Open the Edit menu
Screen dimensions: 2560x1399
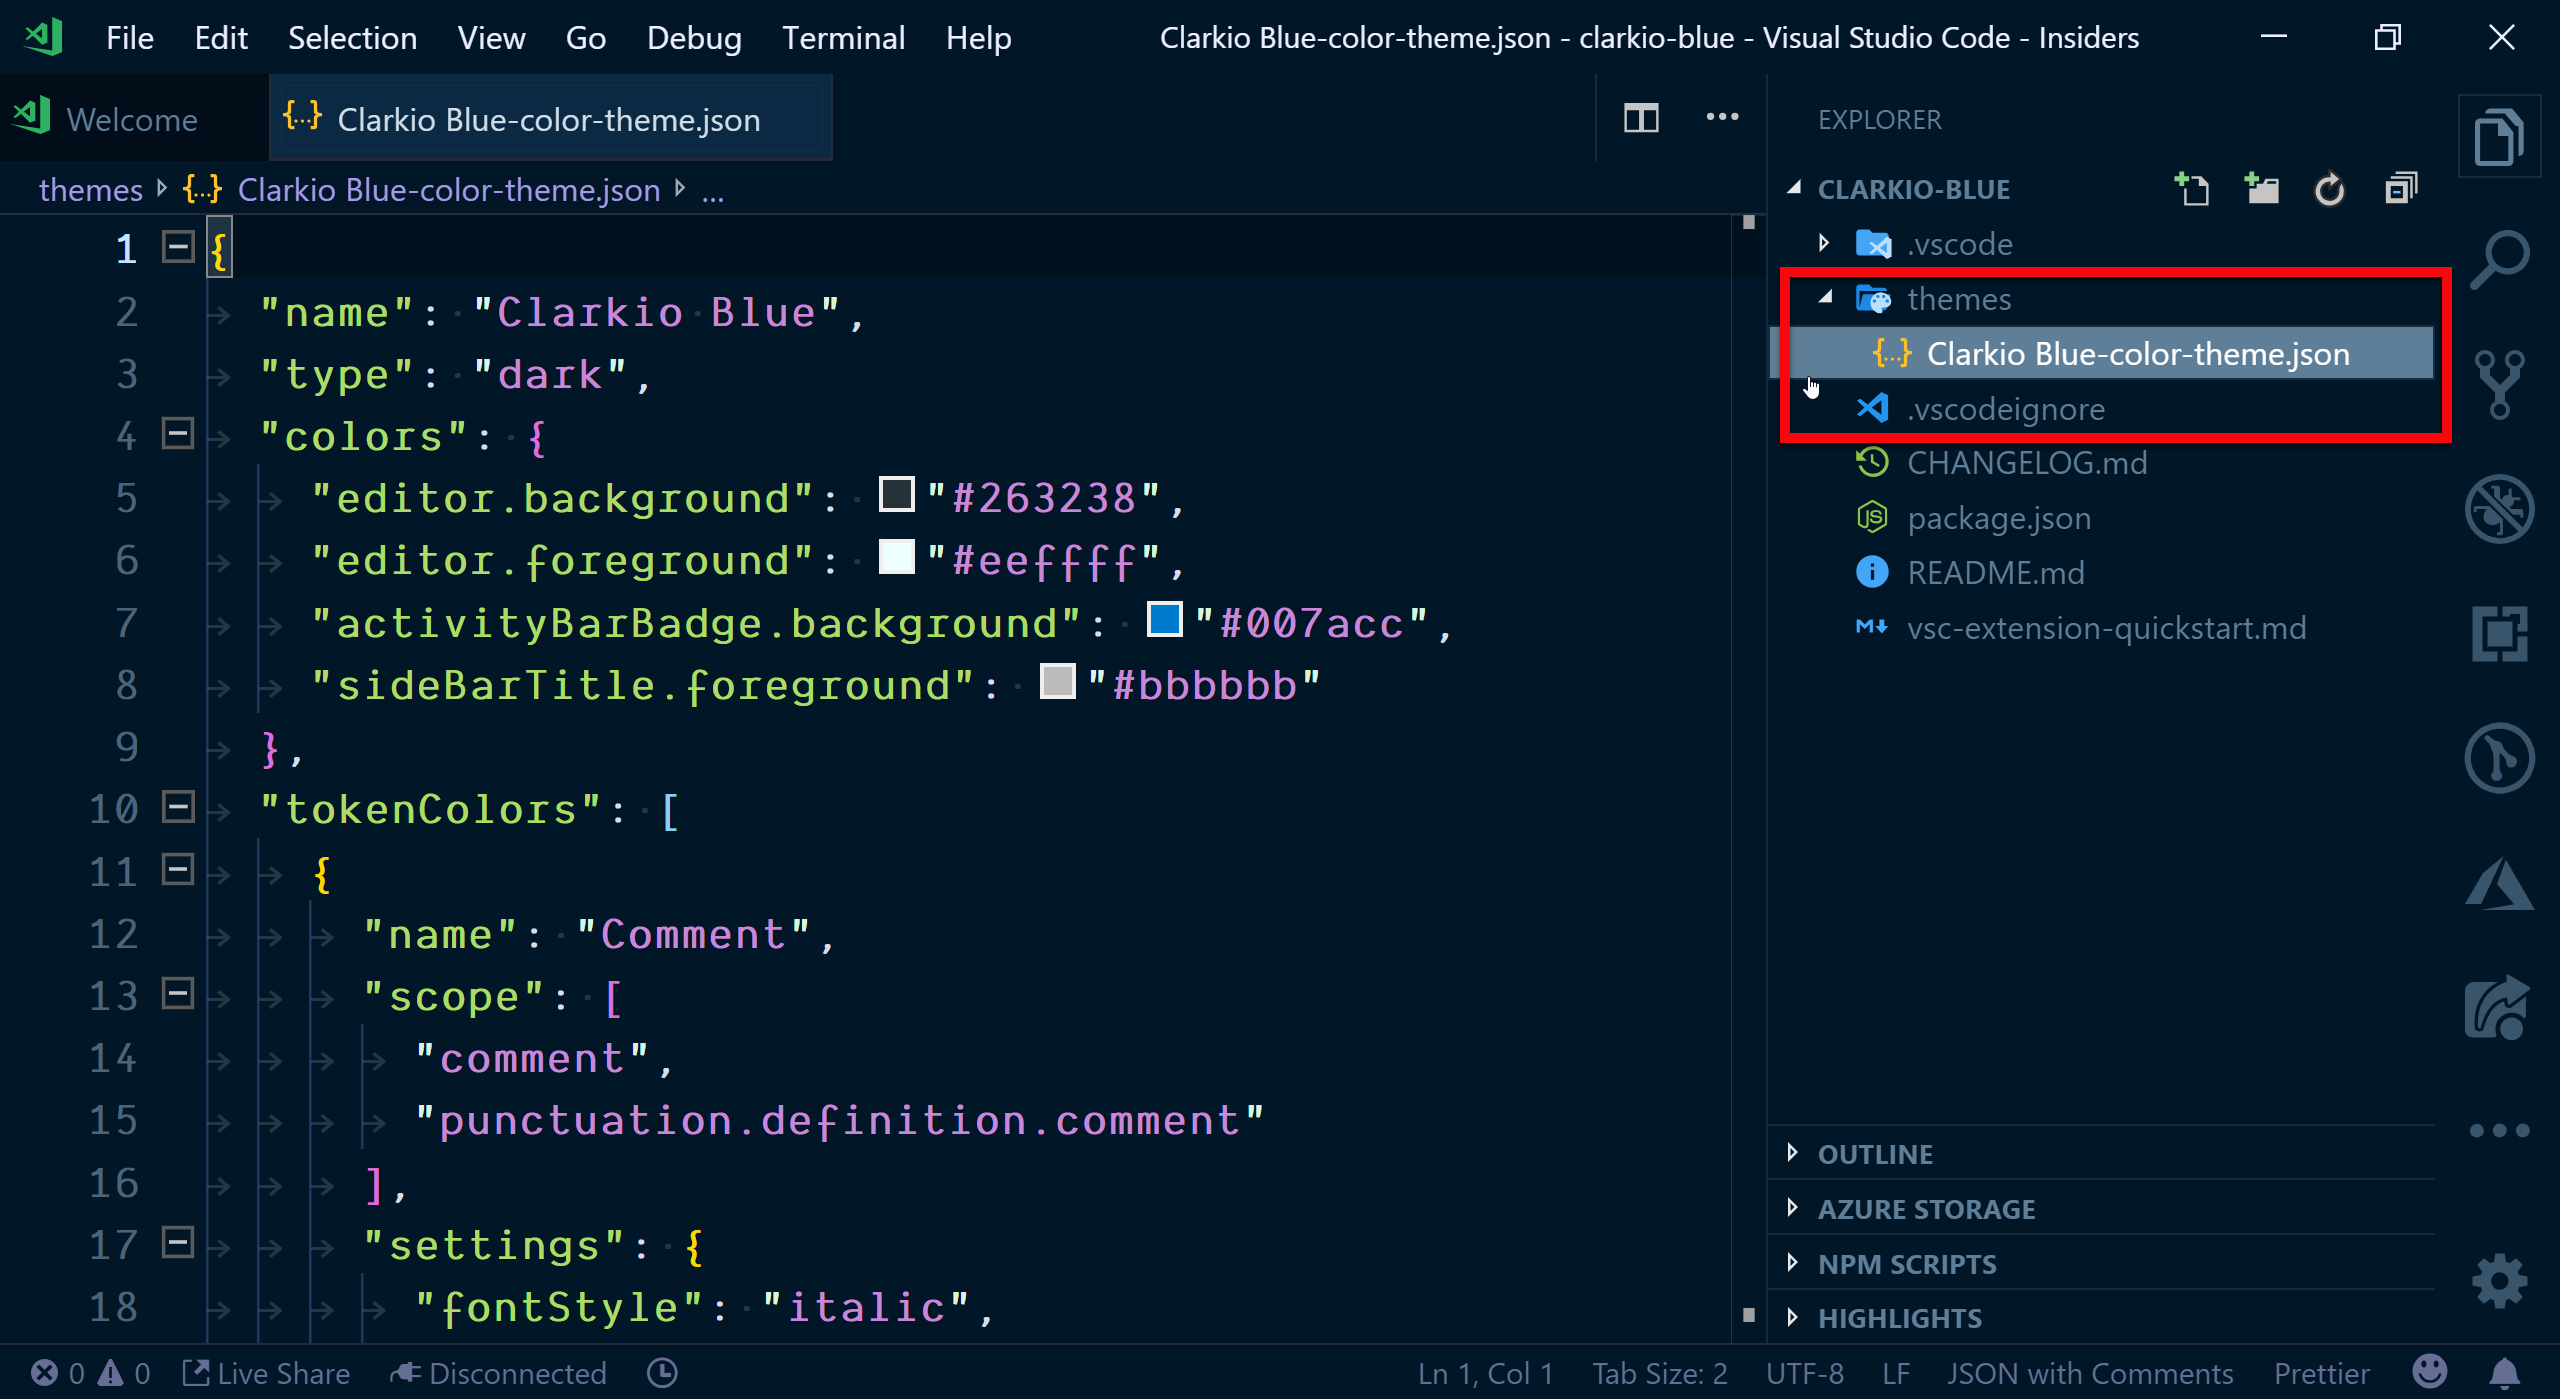point(221,37)
